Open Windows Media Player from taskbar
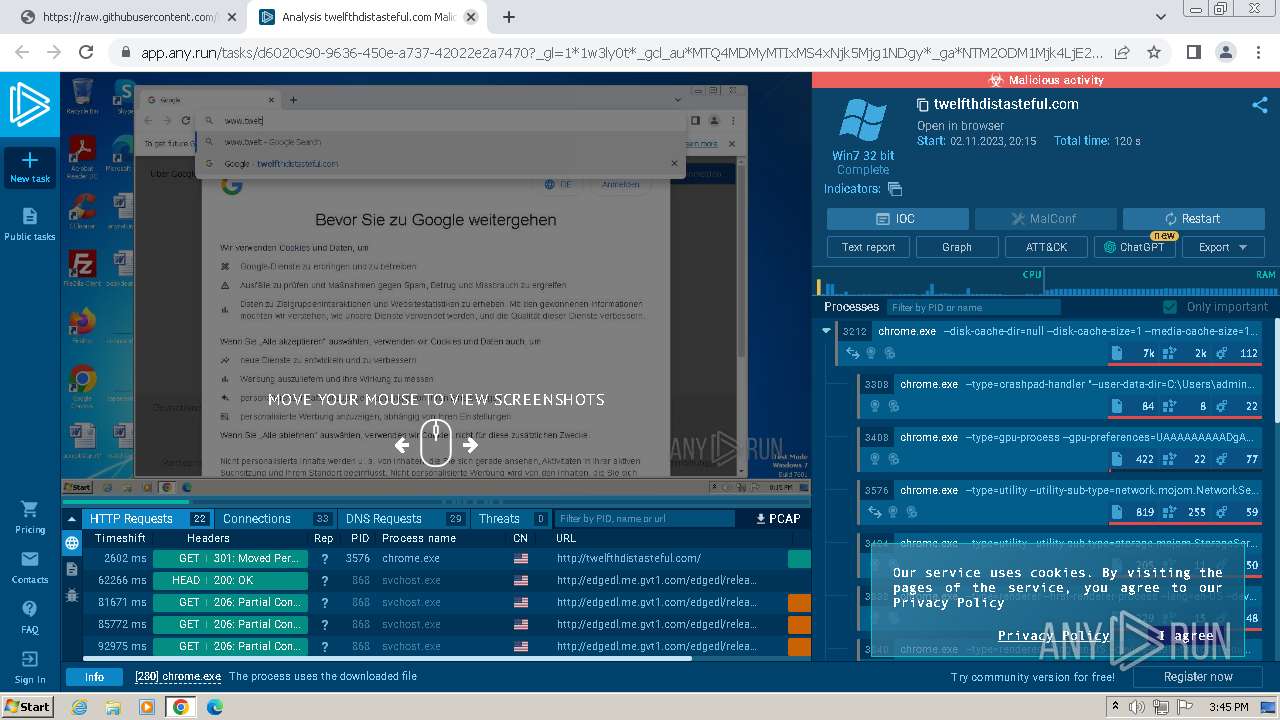Image resolution: width=1280 pixels, height=720 pixels. (147, 707)
